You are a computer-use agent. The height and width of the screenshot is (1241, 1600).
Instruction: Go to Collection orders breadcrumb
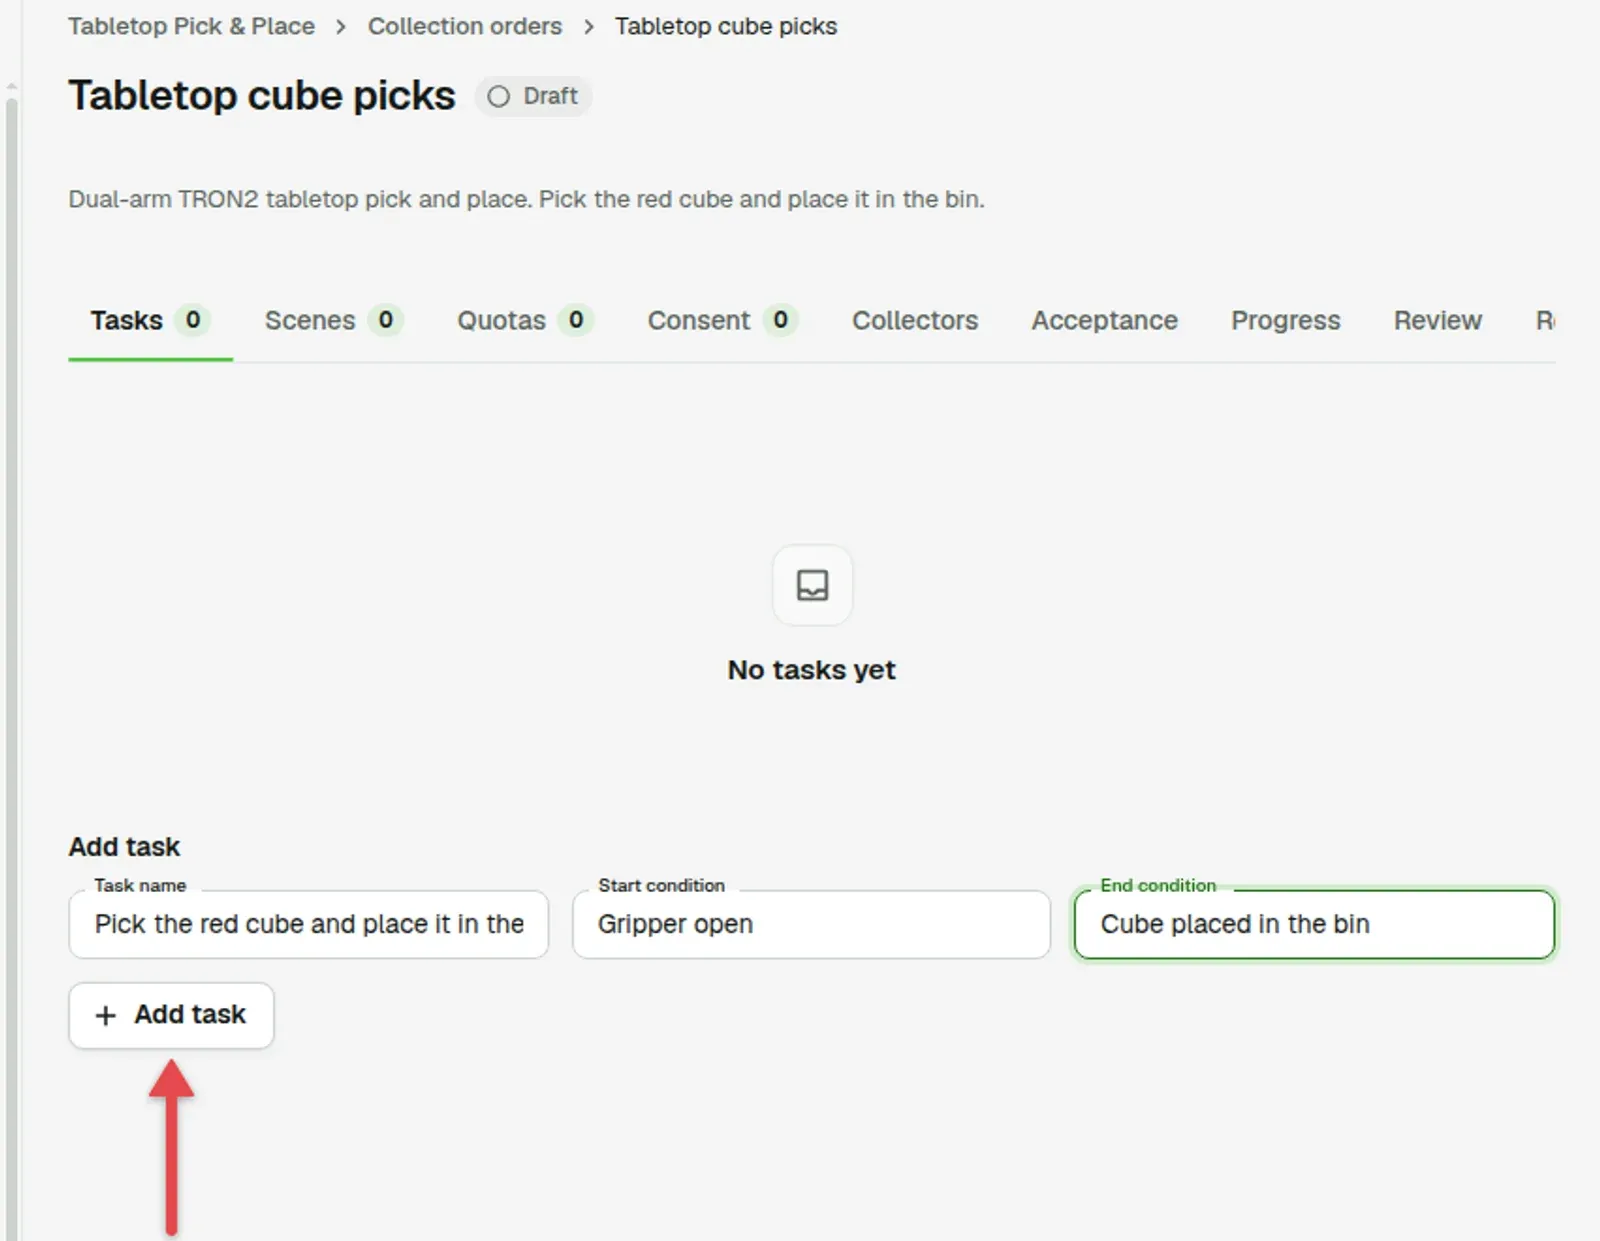(x=465, y=26)
